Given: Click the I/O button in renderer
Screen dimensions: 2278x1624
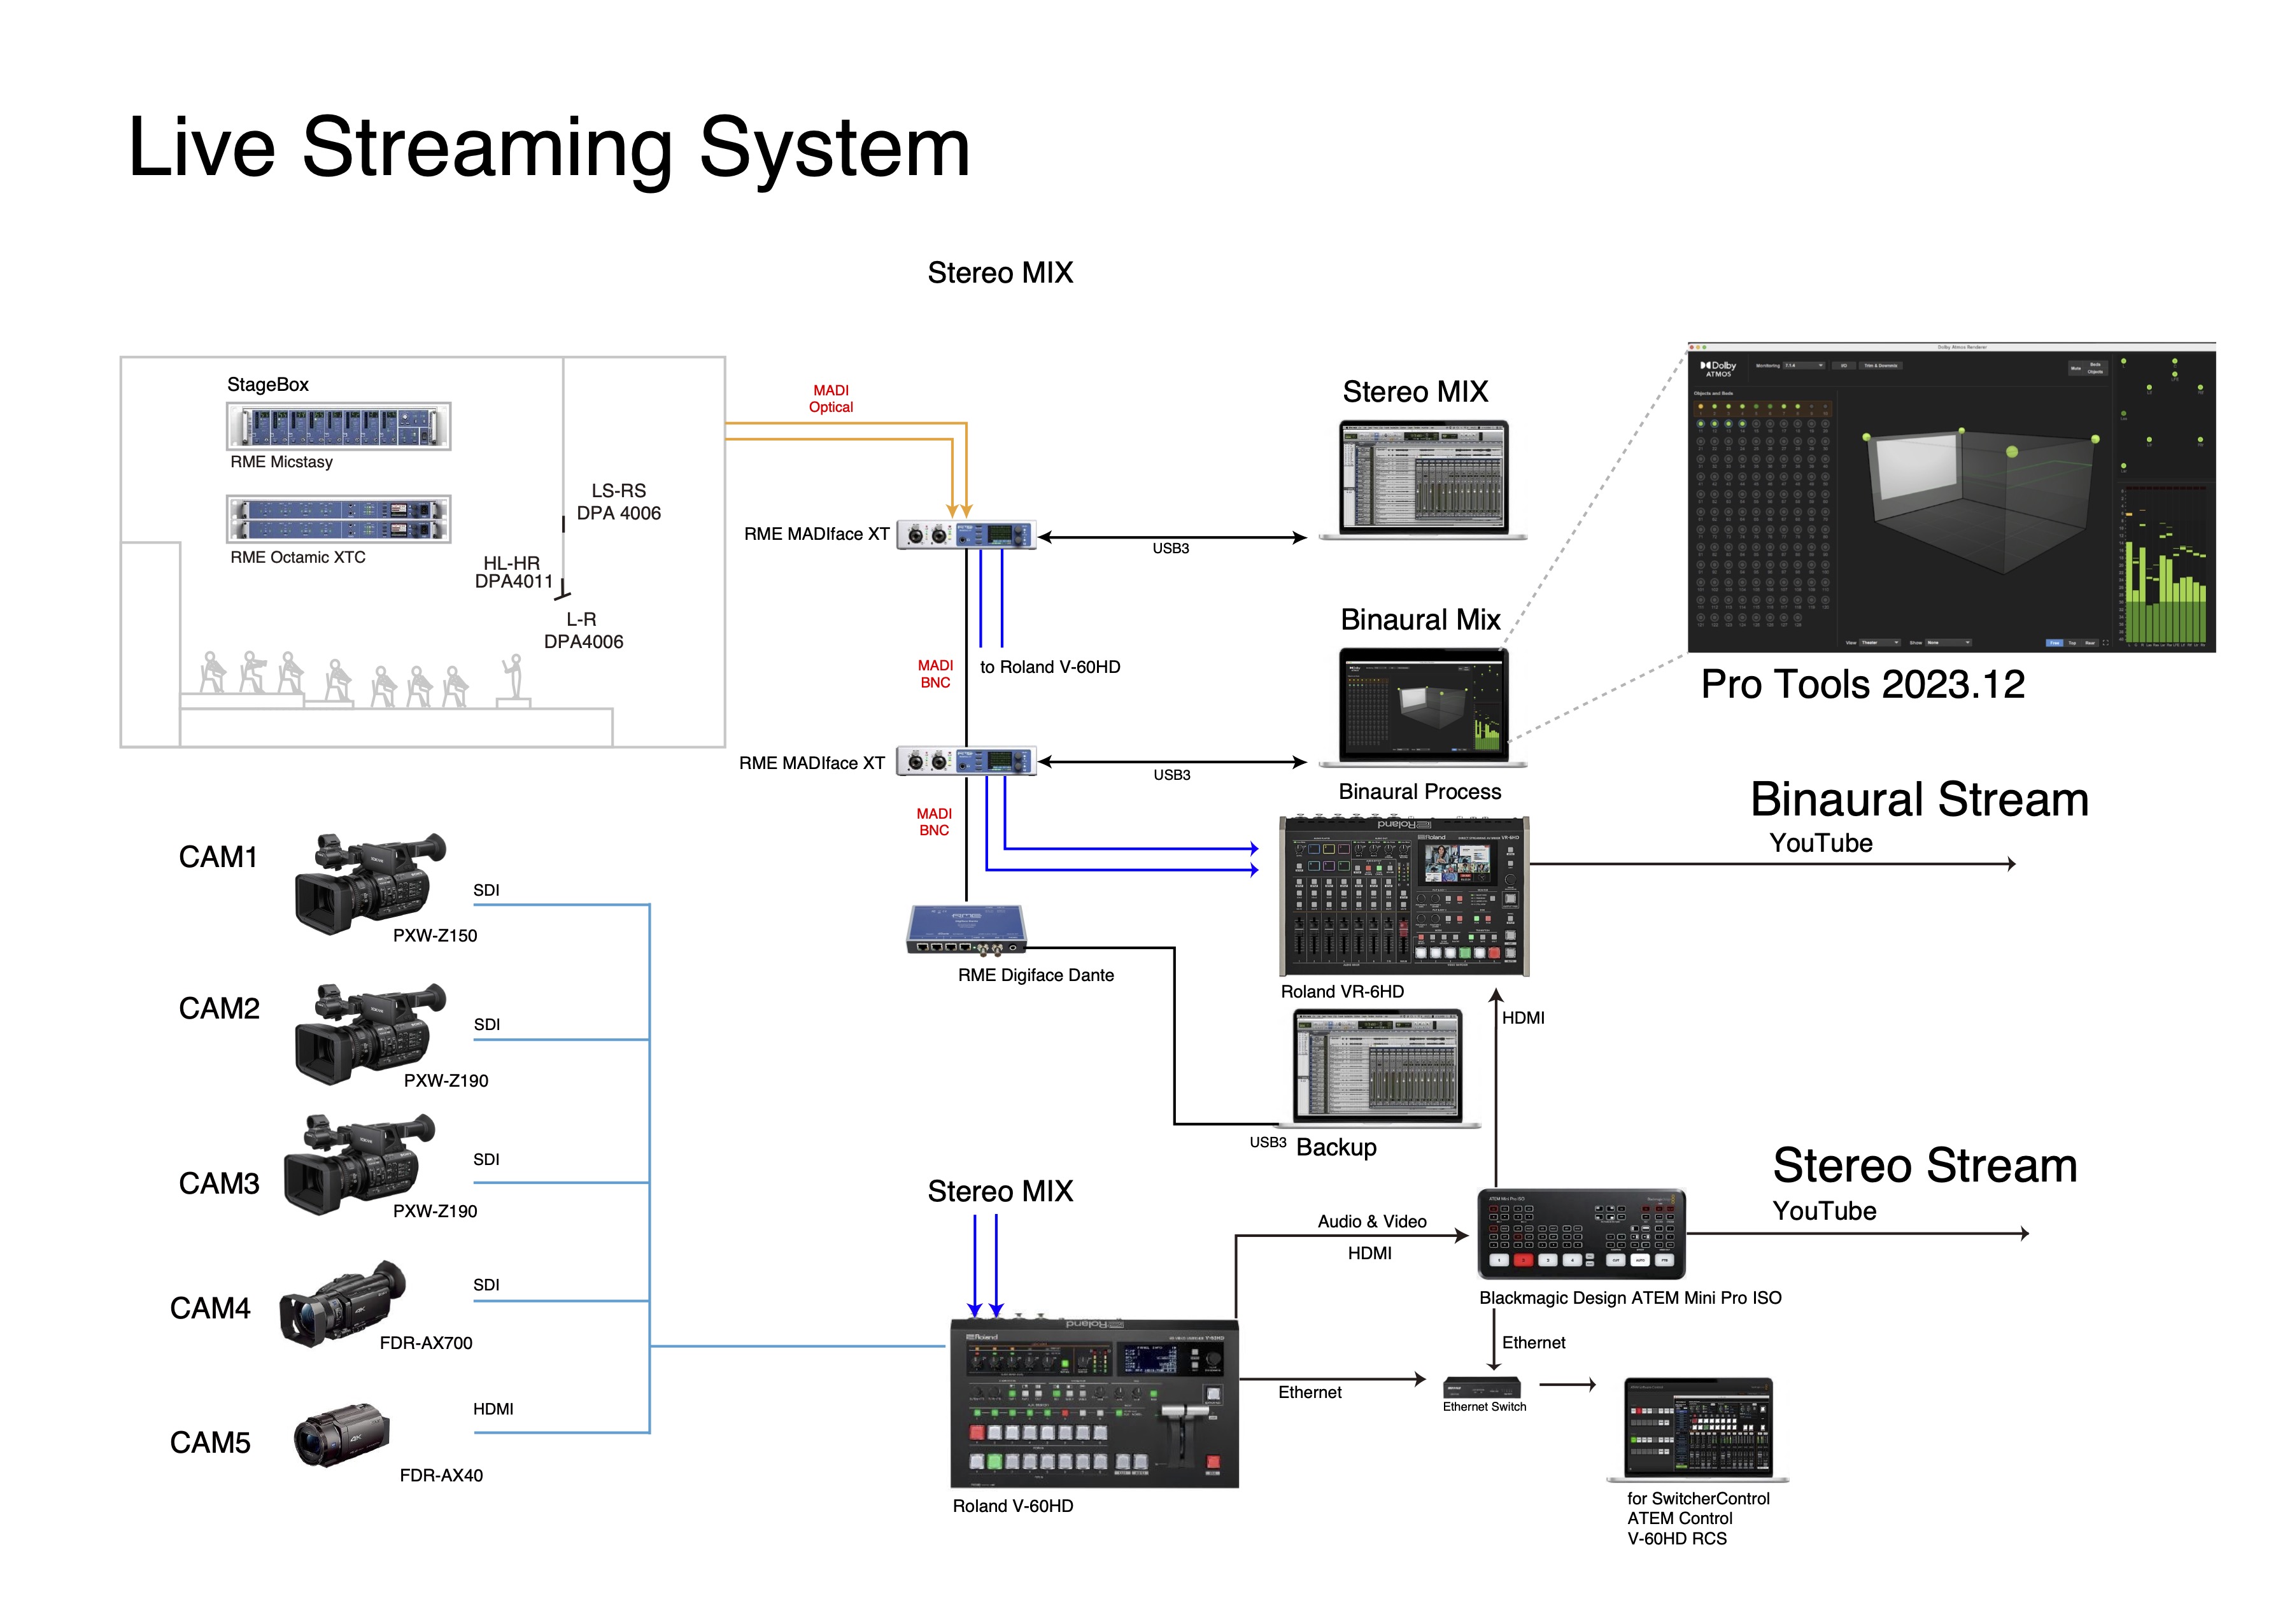Looking at the screenshot, I should pos(1844,366).
